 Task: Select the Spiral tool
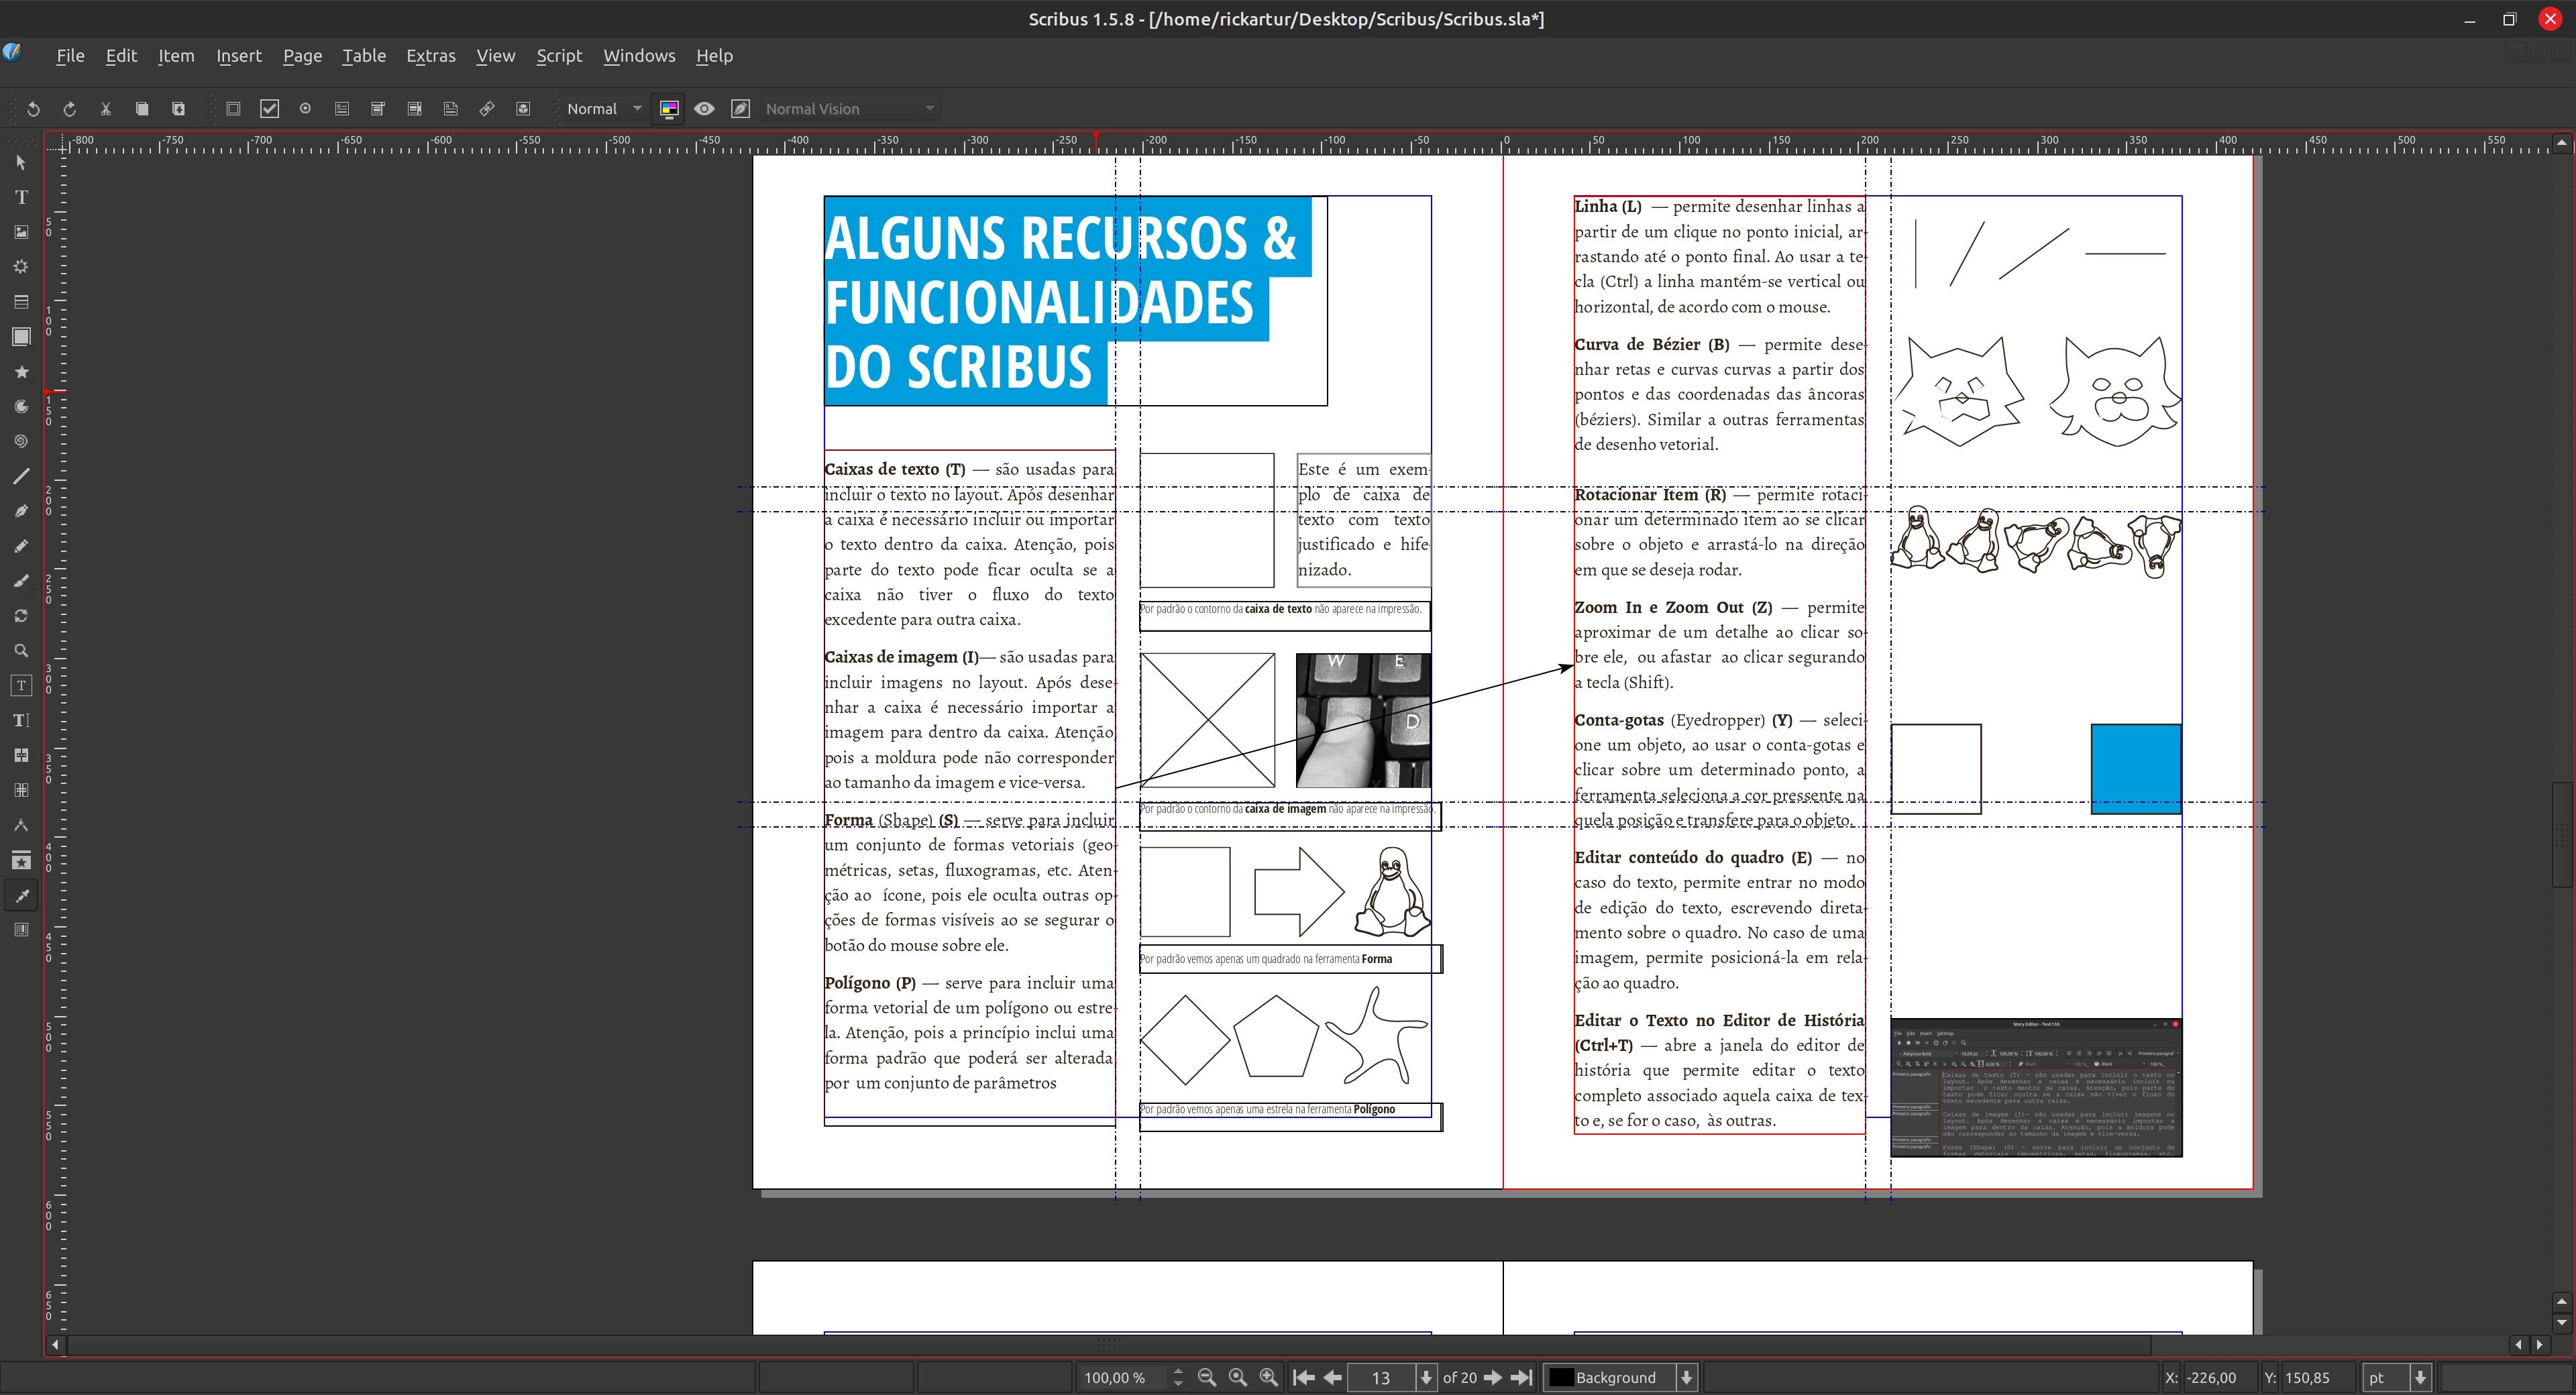coord(21,441)
